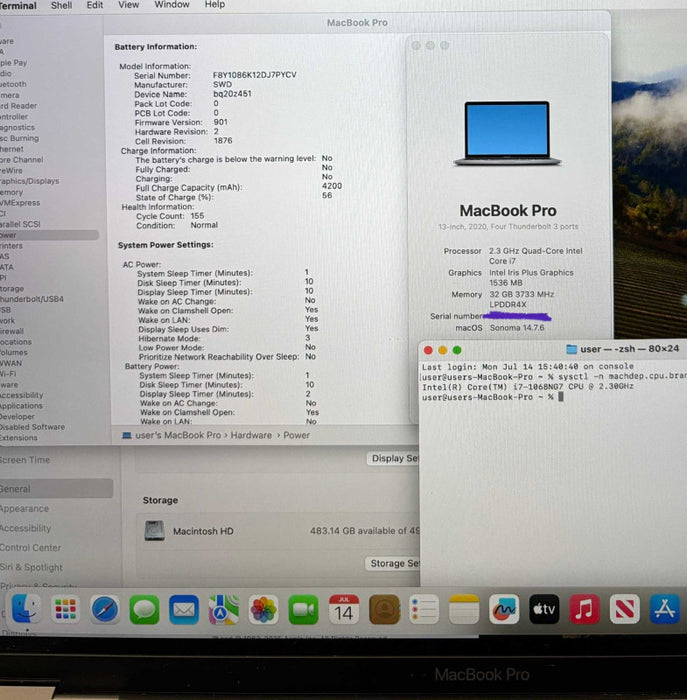Open the Help menu

[x=215, y=4]
